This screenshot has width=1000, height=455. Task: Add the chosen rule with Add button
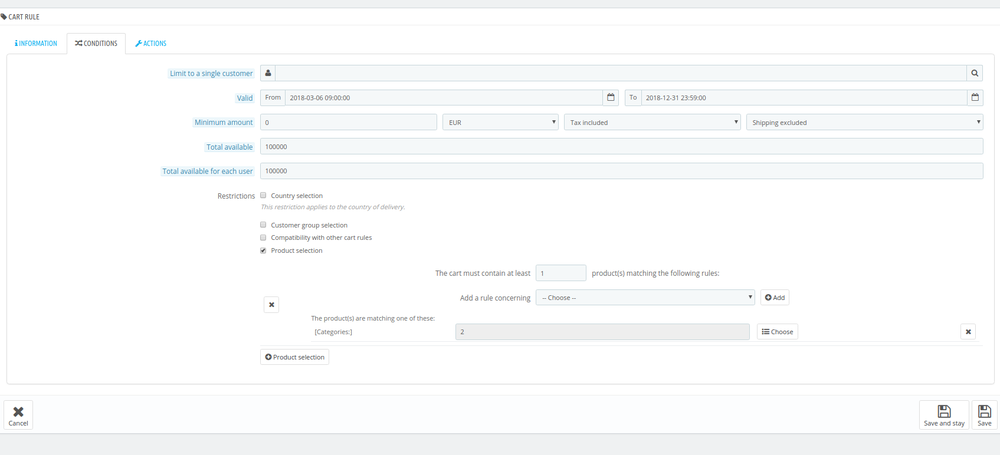775,297
